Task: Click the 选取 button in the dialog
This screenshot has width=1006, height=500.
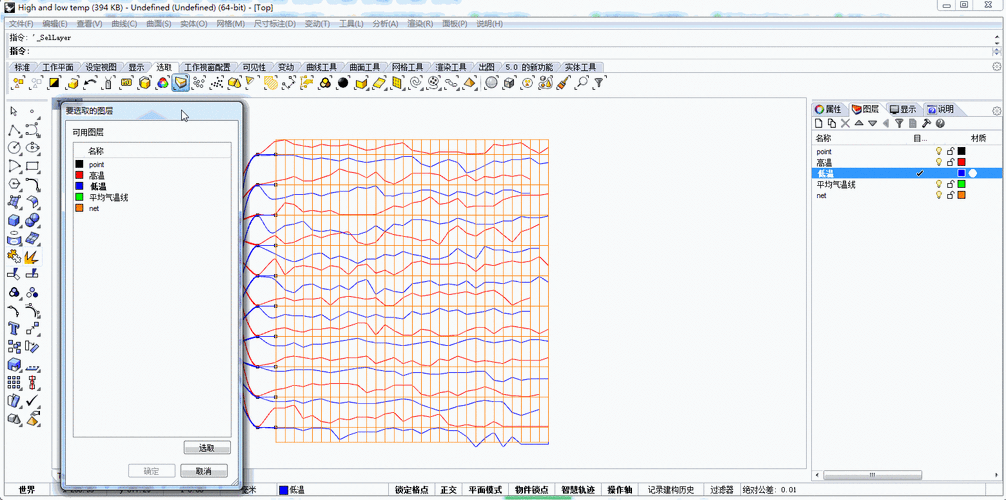Action: [206, 448]
